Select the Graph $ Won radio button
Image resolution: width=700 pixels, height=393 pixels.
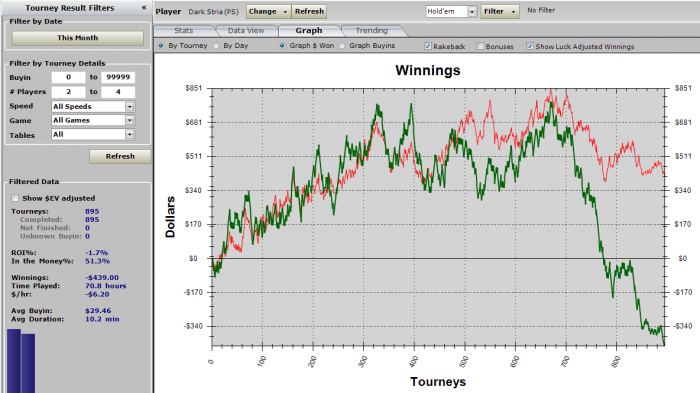(282, 46)
